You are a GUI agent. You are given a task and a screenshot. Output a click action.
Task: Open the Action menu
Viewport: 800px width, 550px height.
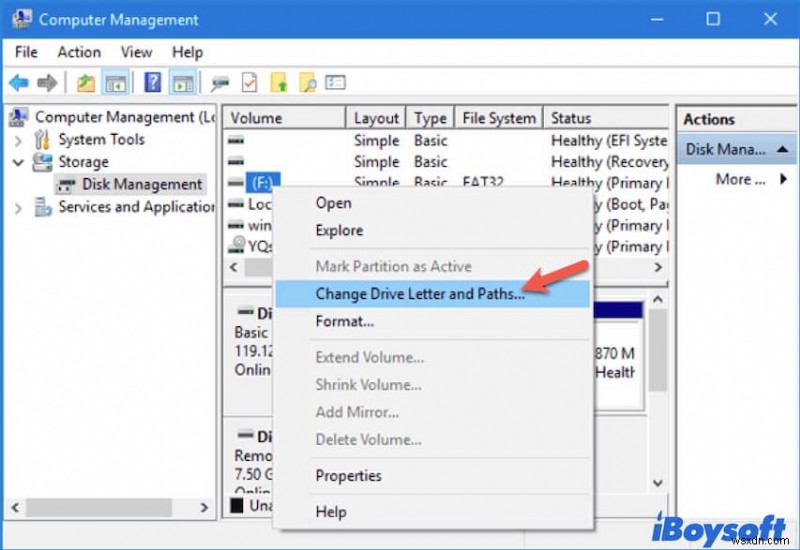click(79, 52)
